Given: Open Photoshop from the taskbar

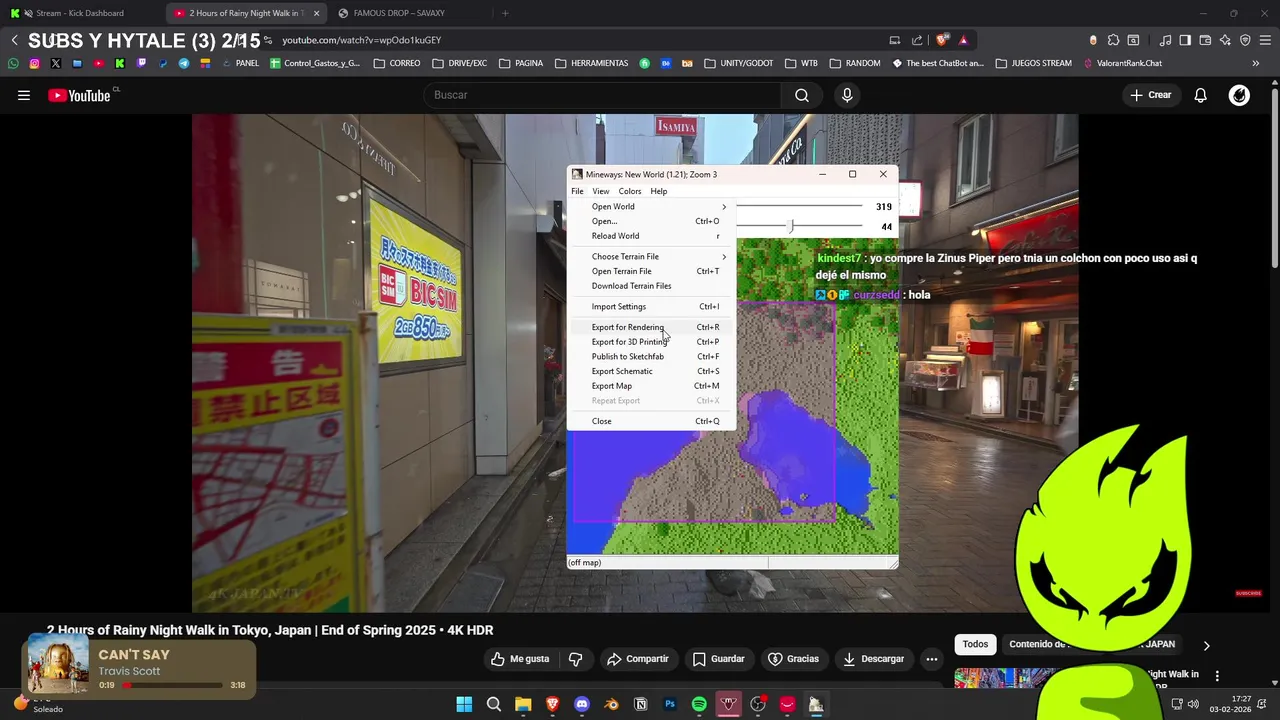Looking at the screenshot, I should [x=670, y=705].
